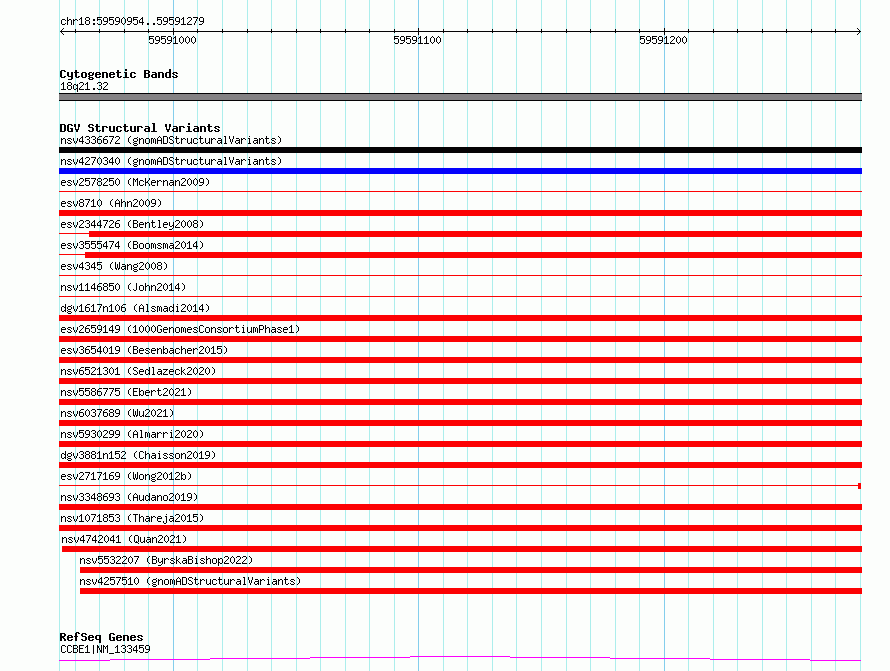Select the blue nsv4270340 variant bar

click(460, 171)
